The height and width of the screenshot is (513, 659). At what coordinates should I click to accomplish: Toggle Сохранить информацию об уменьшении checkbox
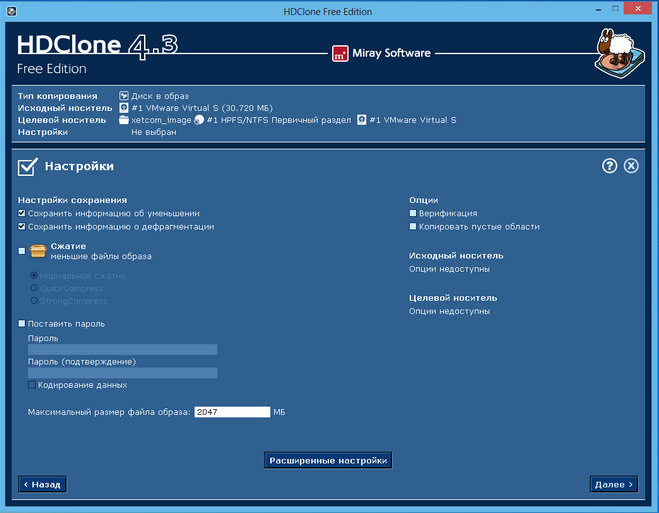(x=22, y=213)
